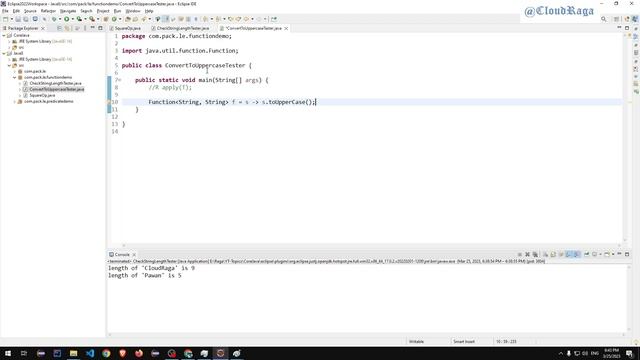The image size is (640, 360).
Task: Click the Windows Start button
Action: tap(8, 353)
